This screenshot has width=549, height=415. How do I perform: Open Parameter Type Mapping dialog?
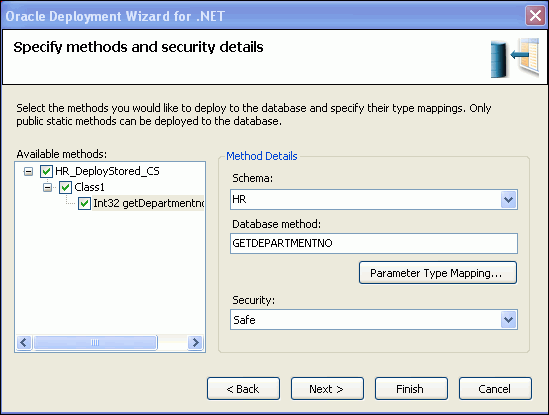pos(438,272)
